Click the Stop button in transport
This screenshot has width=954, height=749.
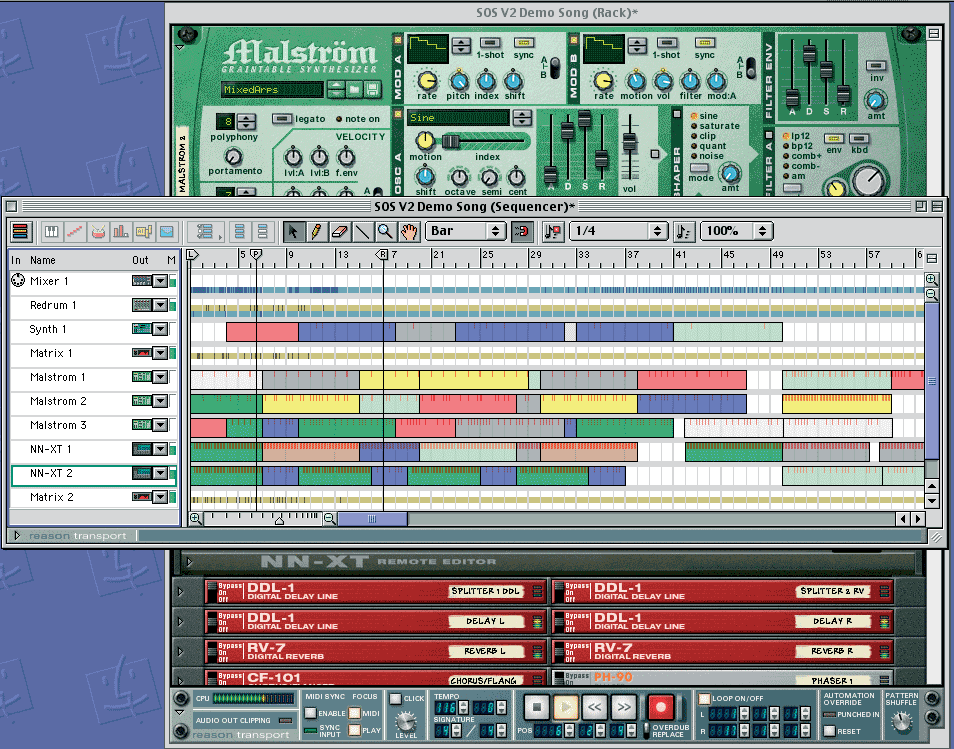point(537,708)
